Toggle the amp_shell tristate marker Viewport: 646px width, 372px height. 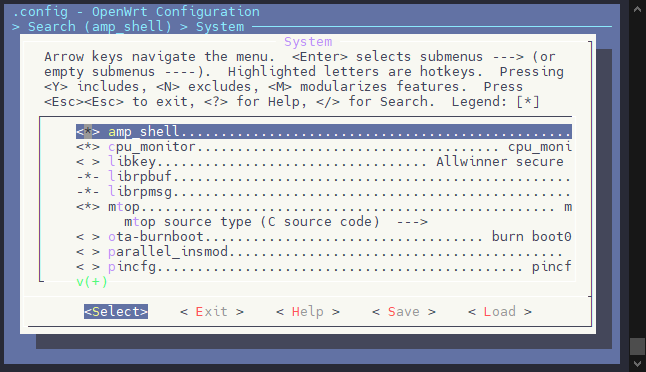coord(88,132)
